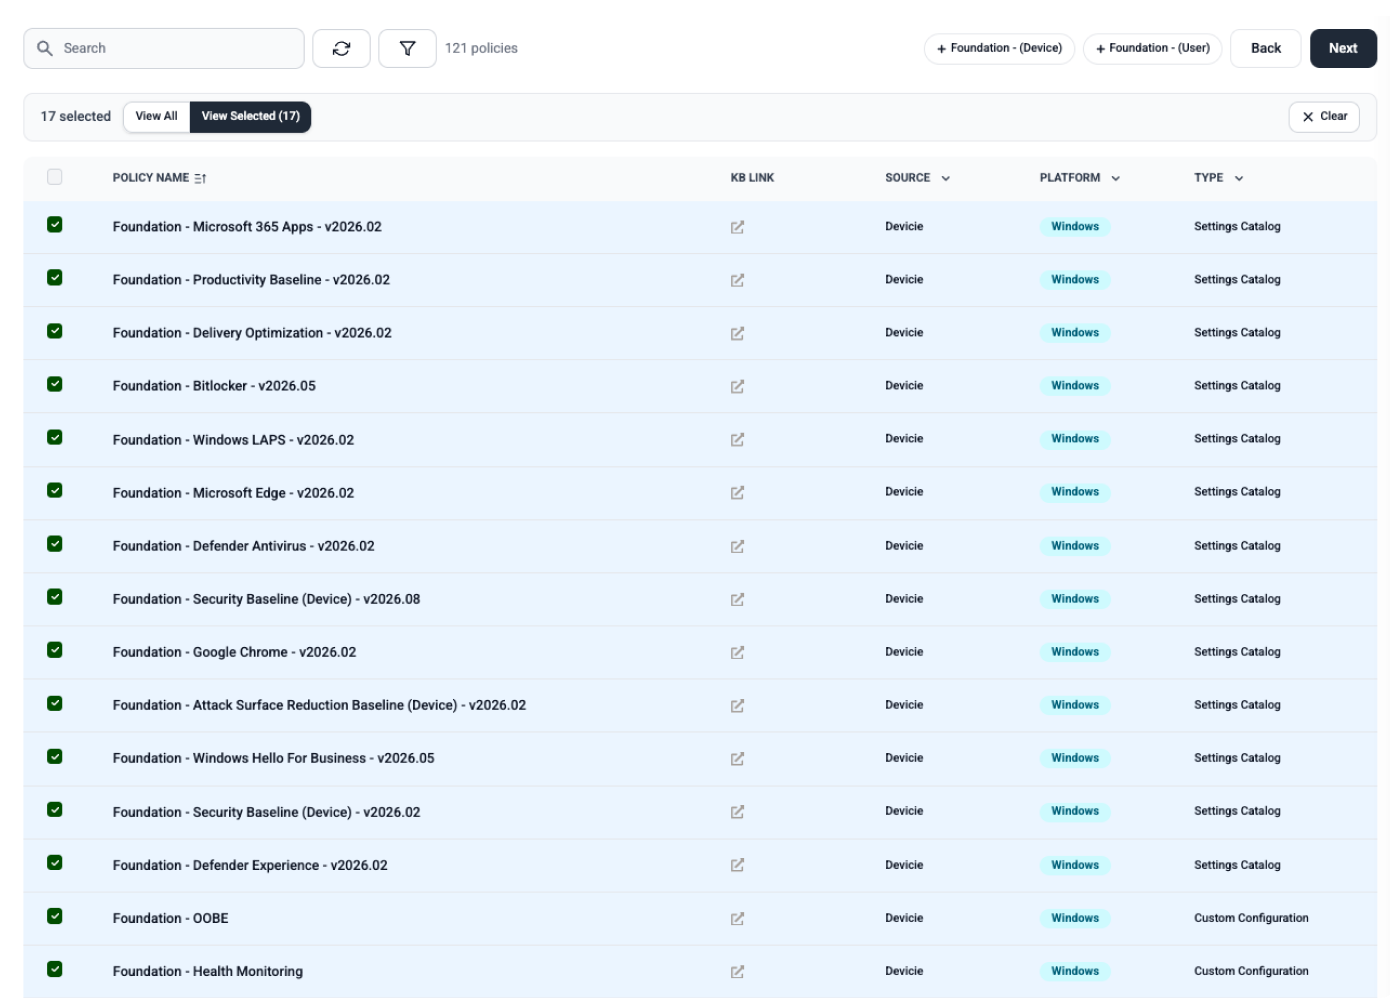The width and height of the screenshot is (1399, 998).
Task: Click Windows platform tag on Bitlocker row
Action: click(1075, 385)
